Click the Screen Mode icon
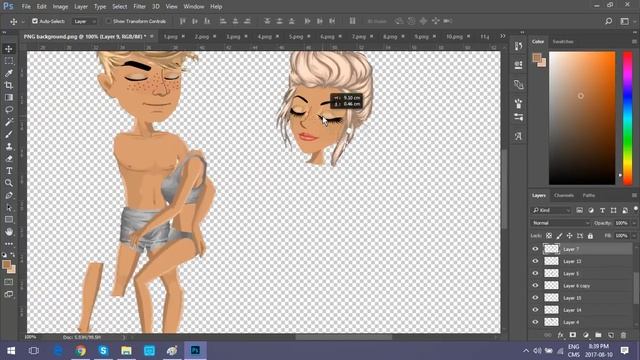Image resolution: width=640 pixels, height=360 pixels. [x=9, y=294]
